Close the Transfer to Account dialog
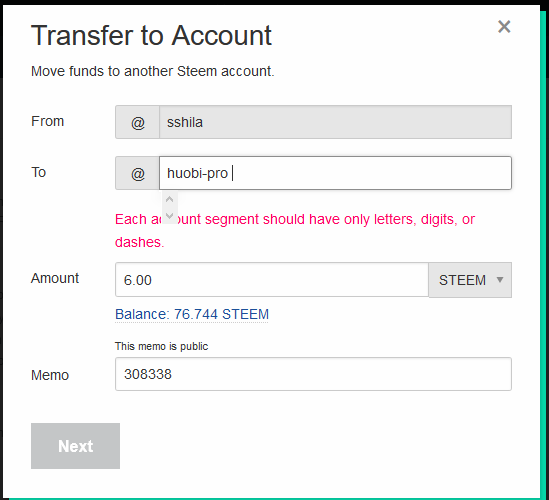 click(x=504, y=27)
